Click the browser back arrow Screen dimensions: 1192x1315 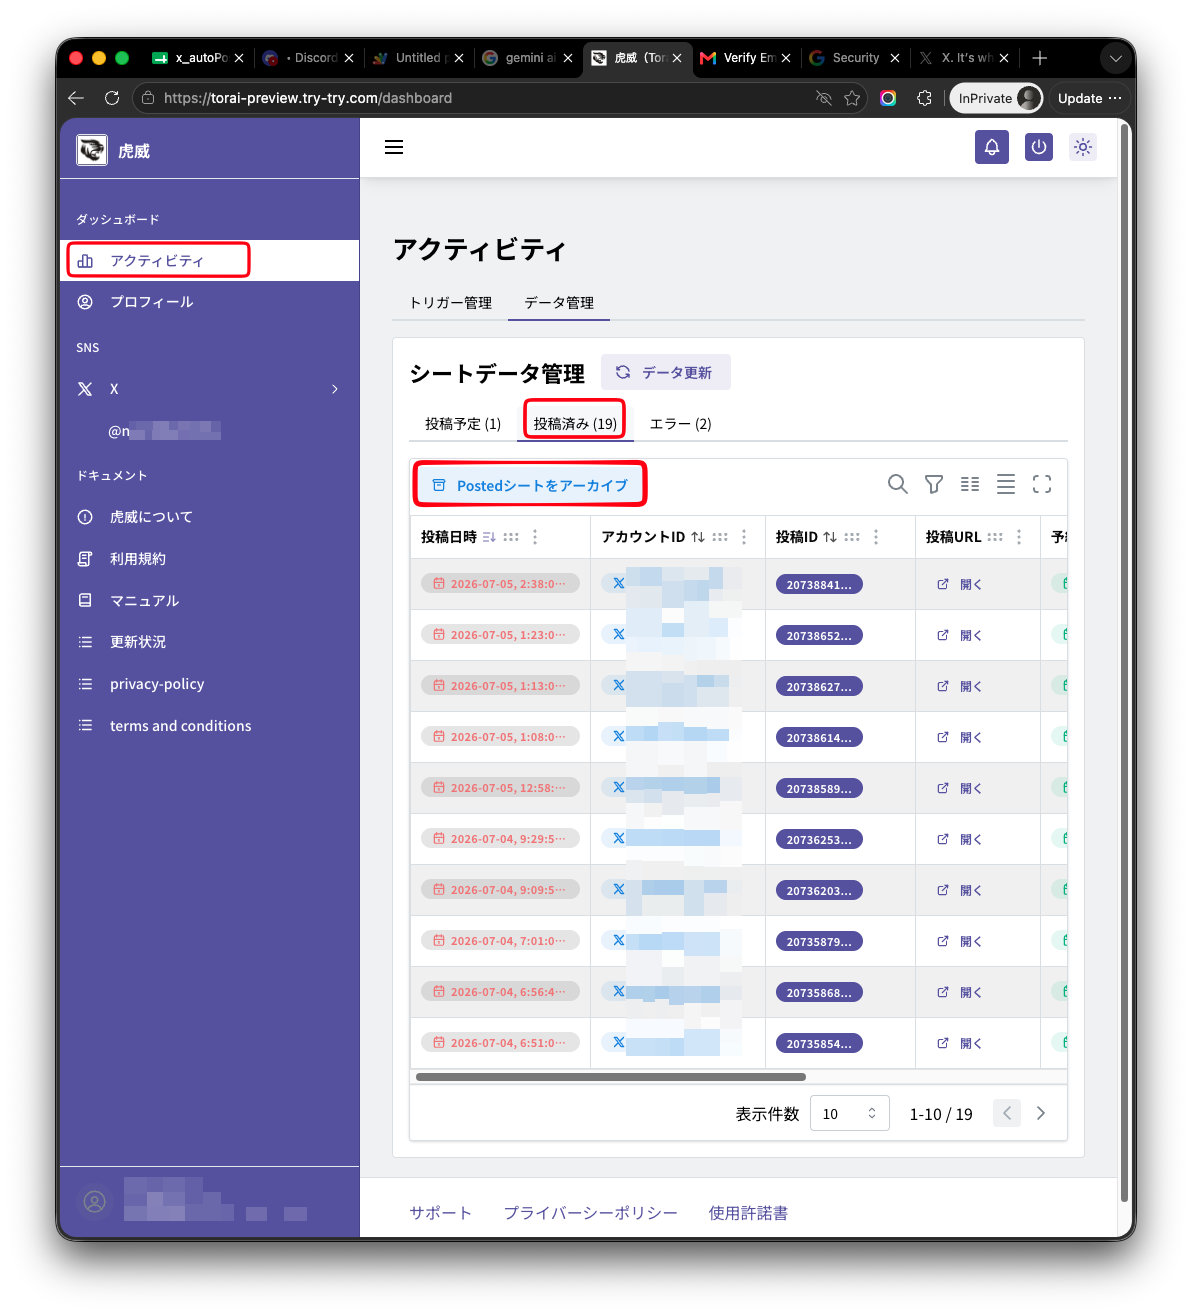coord(76,98)
